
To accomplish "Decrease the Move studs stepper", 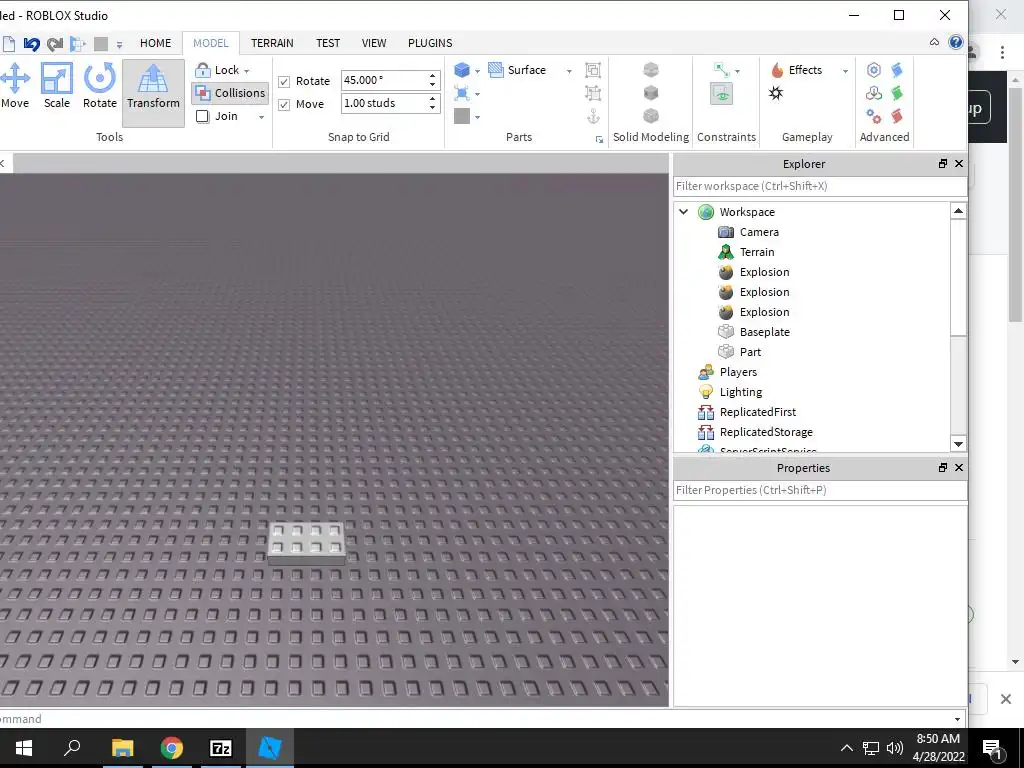I will point(432,108).
